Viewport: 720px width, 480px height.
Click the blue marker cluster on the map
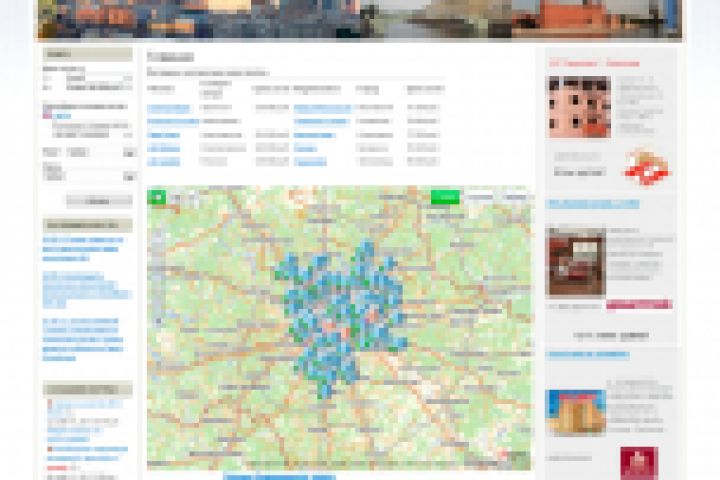342,317
